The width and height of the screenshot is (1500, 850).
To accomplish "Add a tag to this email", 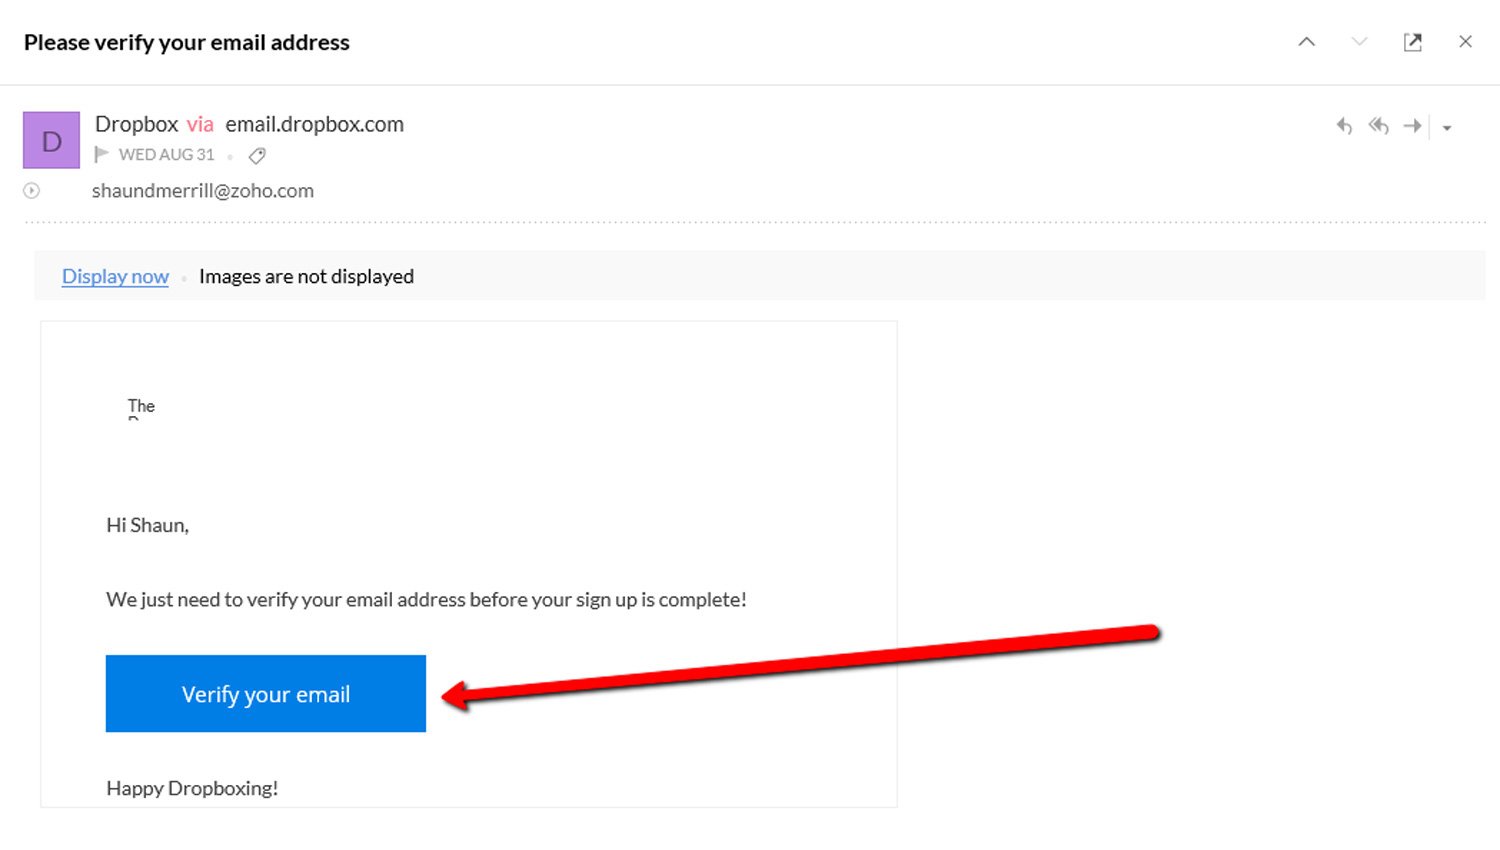I will pyautogui.click(x=257, y=155).
